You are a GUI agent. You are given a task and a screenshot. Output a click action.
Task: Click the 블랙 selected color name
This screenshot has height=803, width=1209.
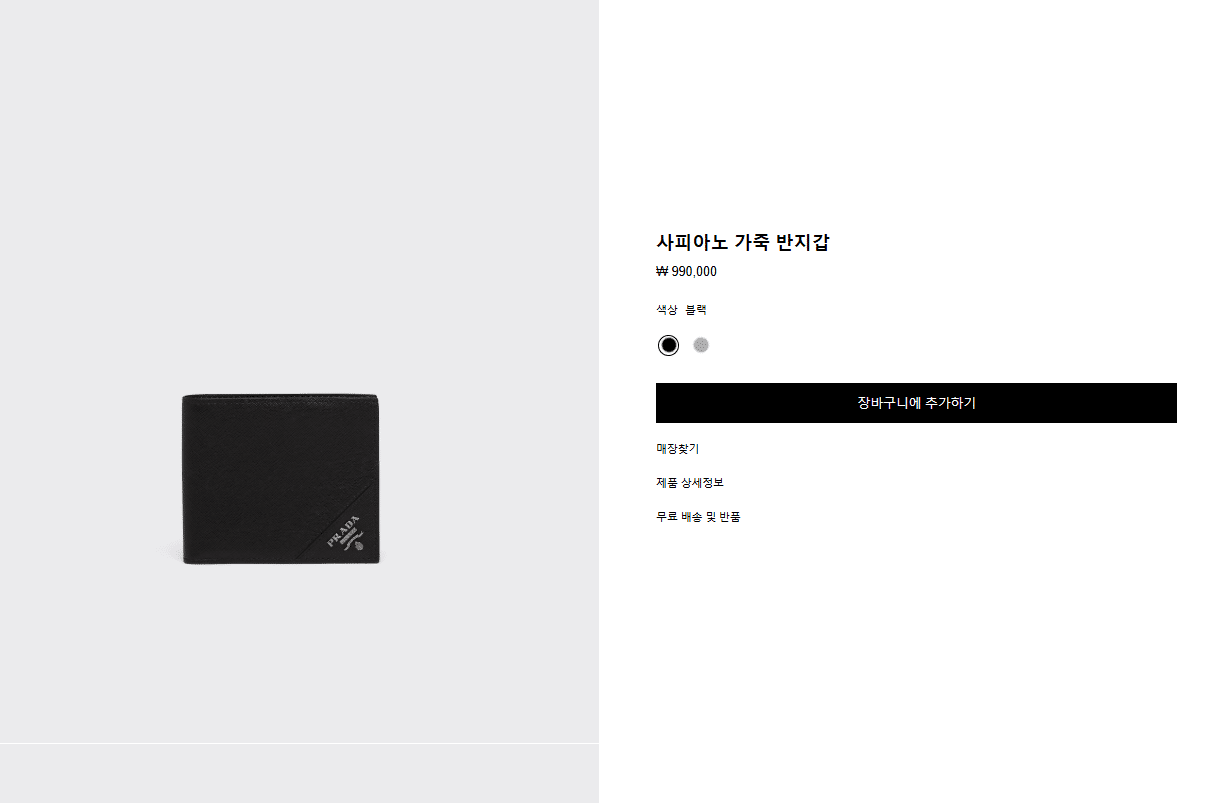696,310
